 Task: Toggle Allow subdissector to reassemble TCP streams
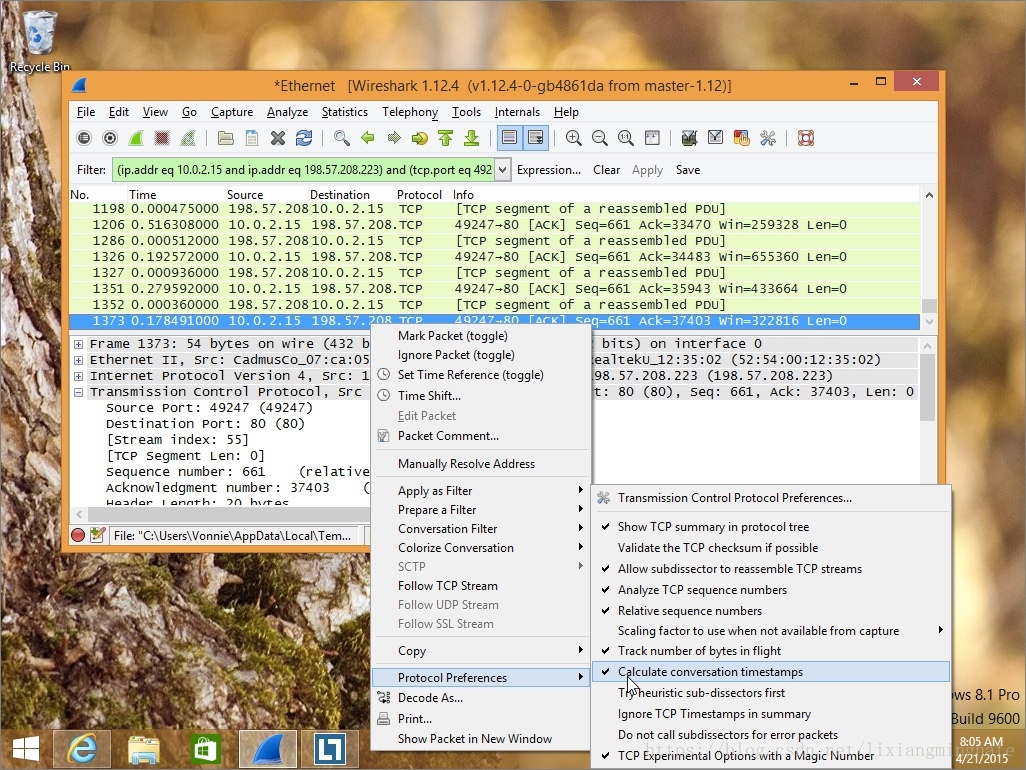771,569
